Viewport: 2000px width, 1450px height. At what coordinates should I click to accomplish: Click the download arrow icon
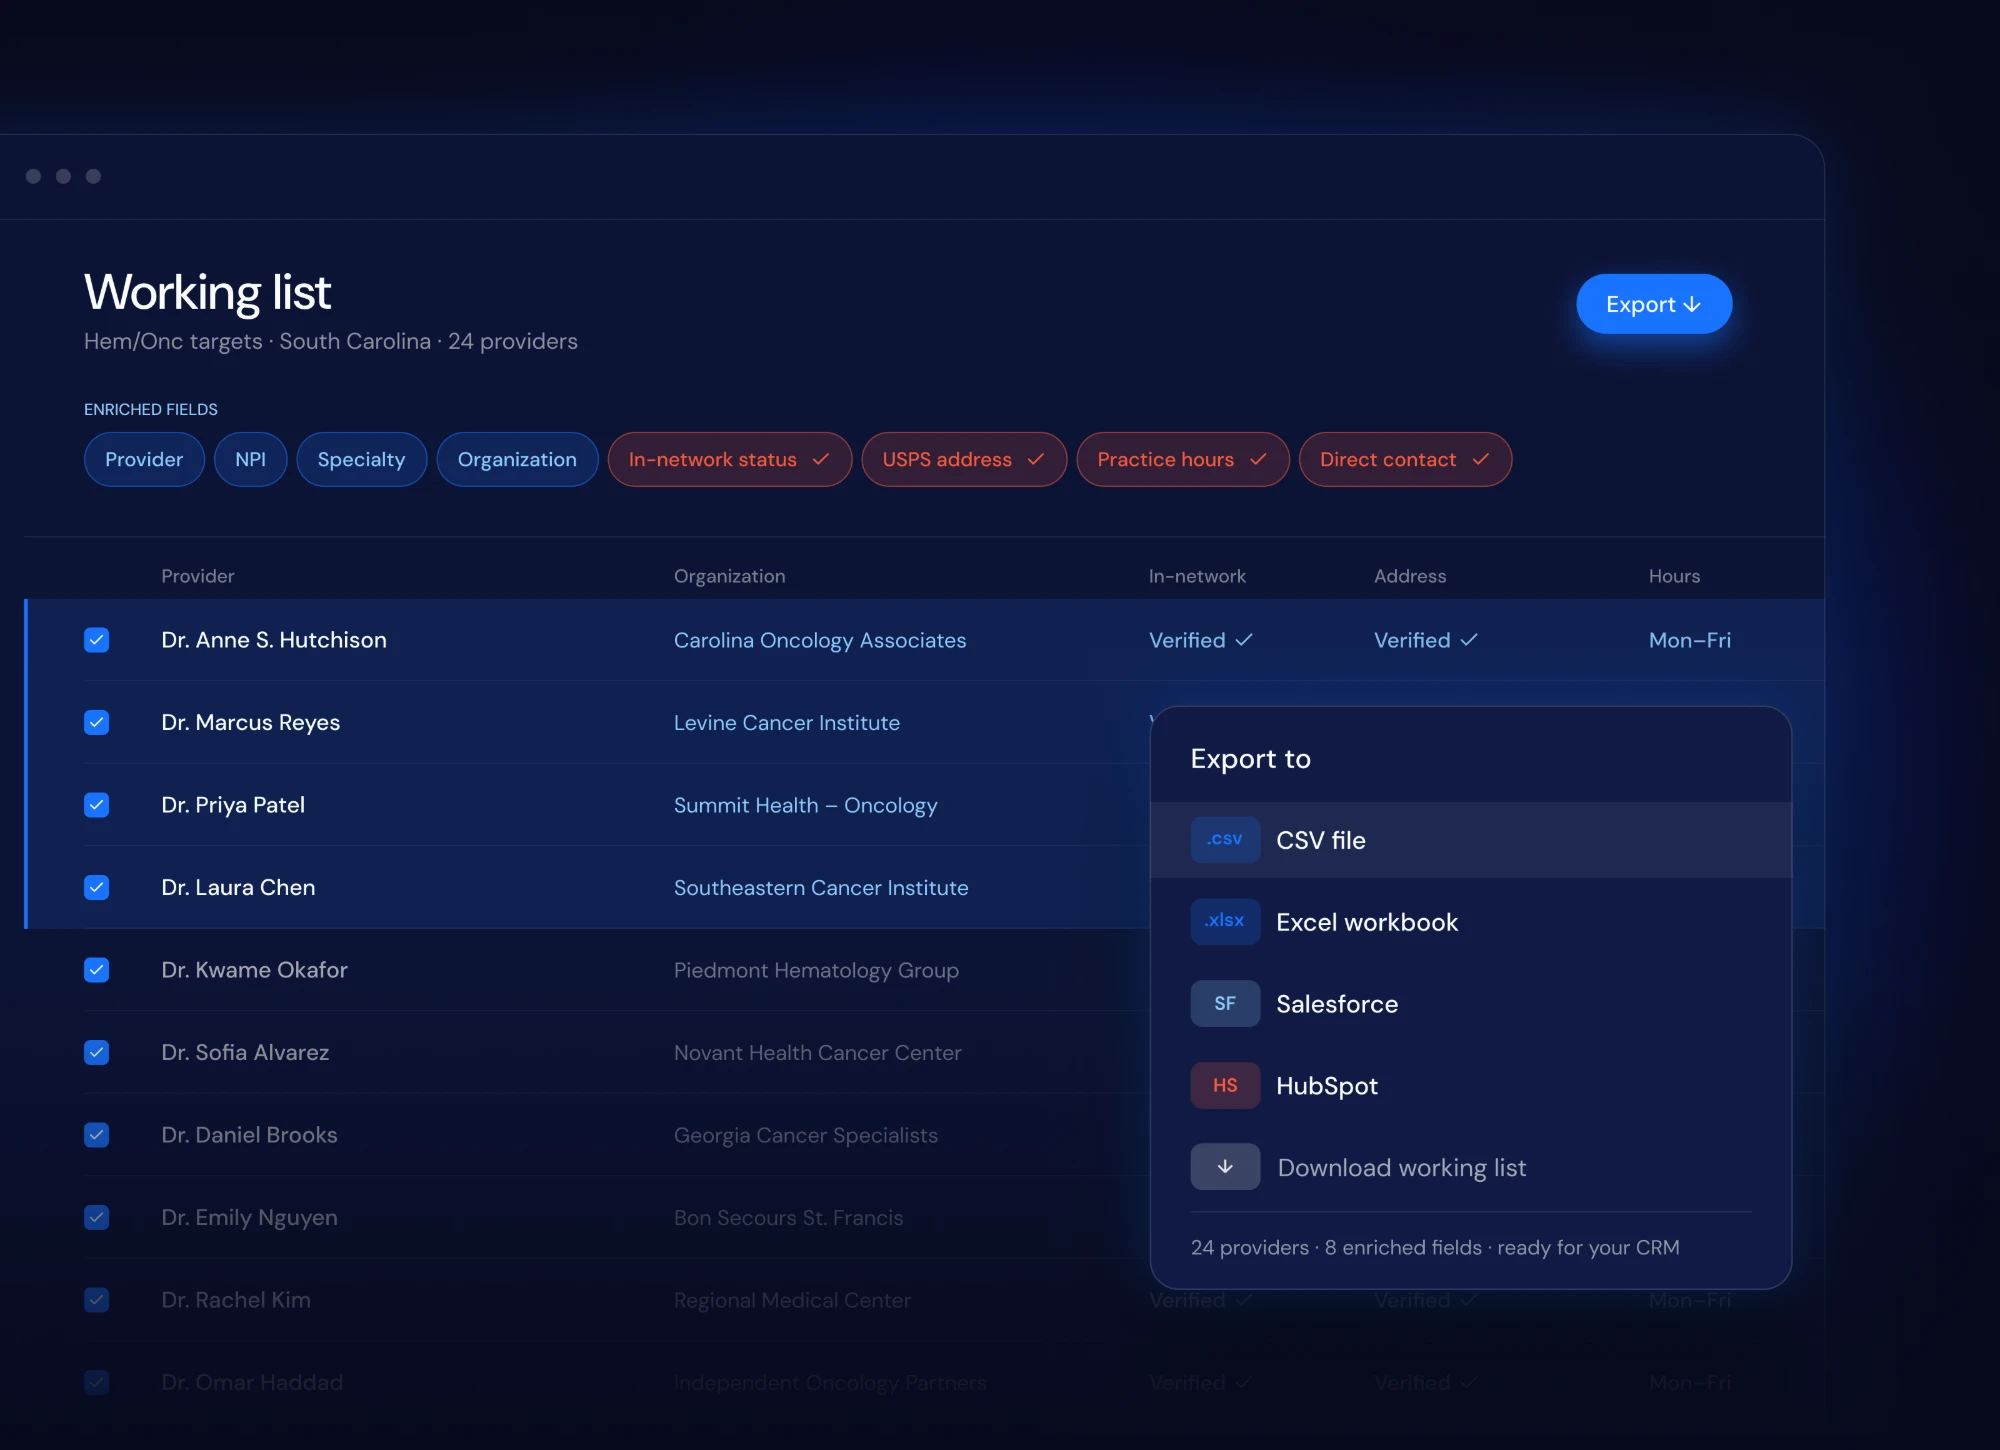click(x=1225, y=1167)
